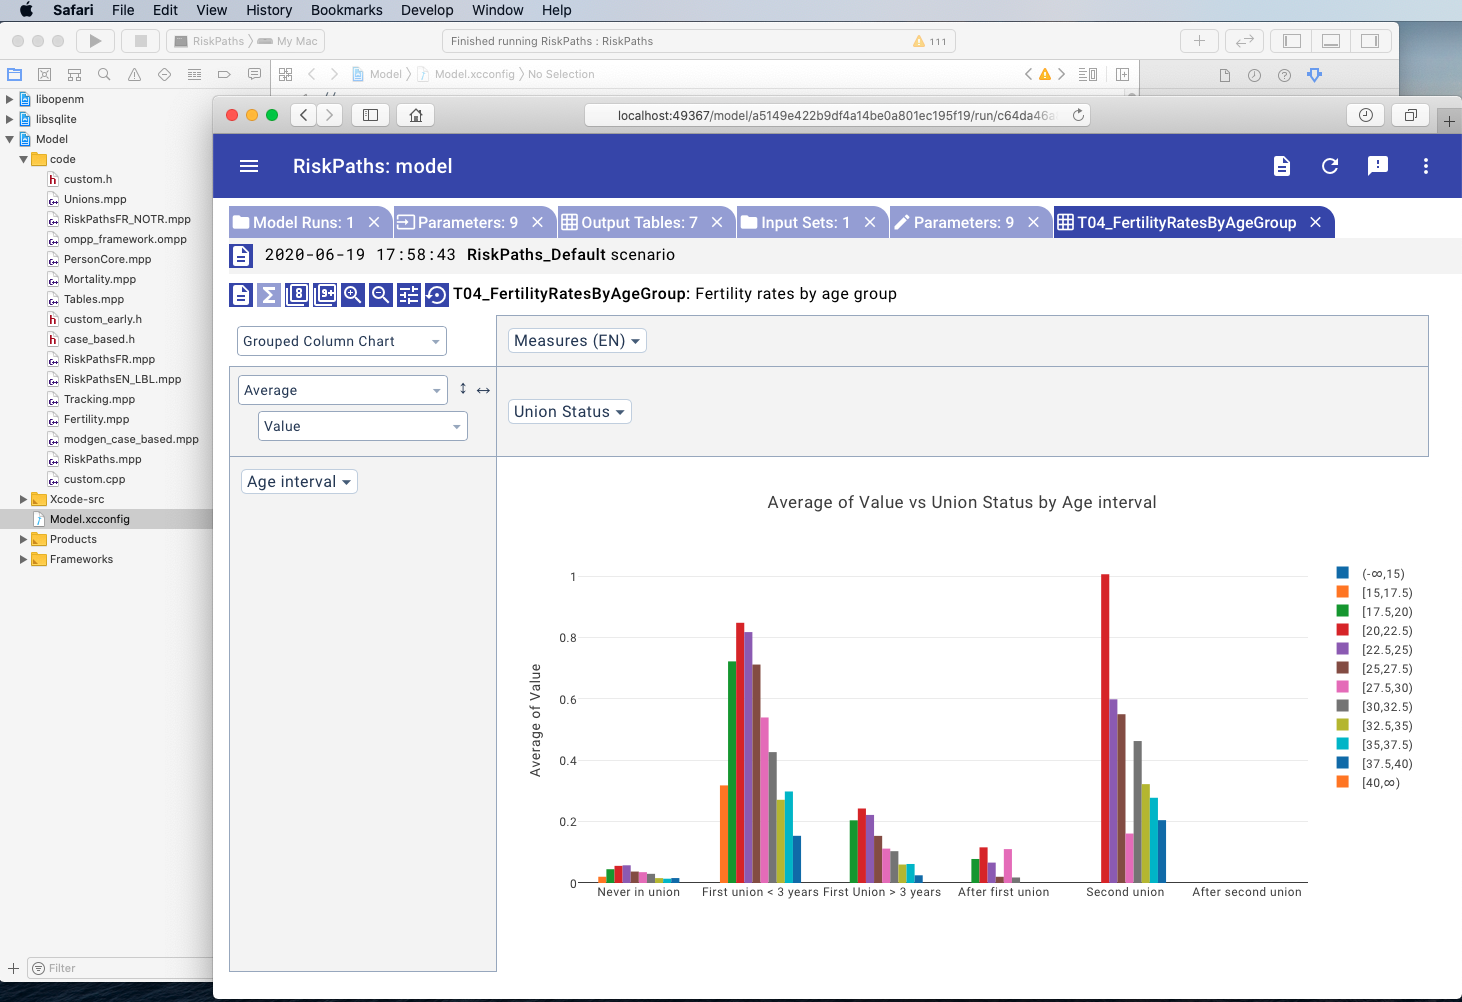
Task: Open Xcode source control navigator icon
Action: 44,74
